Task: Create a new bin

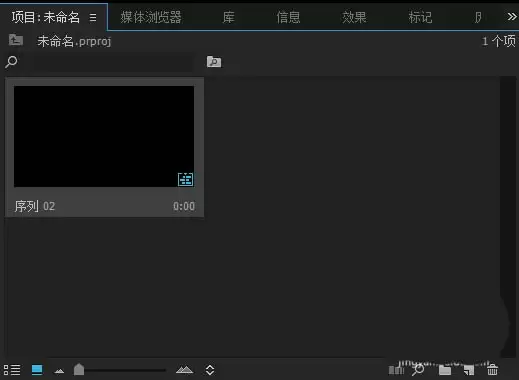Action: 445,370
